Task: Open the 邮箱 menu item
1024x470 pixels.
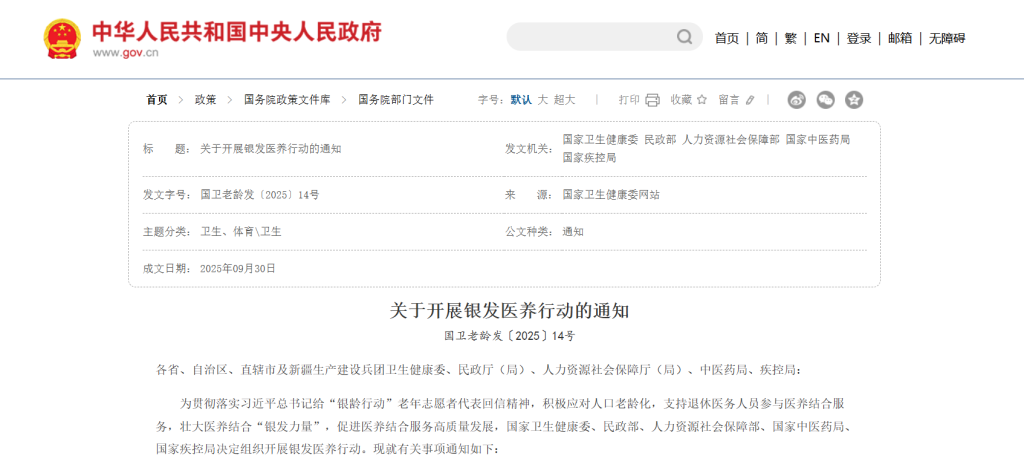Action: 900,38
